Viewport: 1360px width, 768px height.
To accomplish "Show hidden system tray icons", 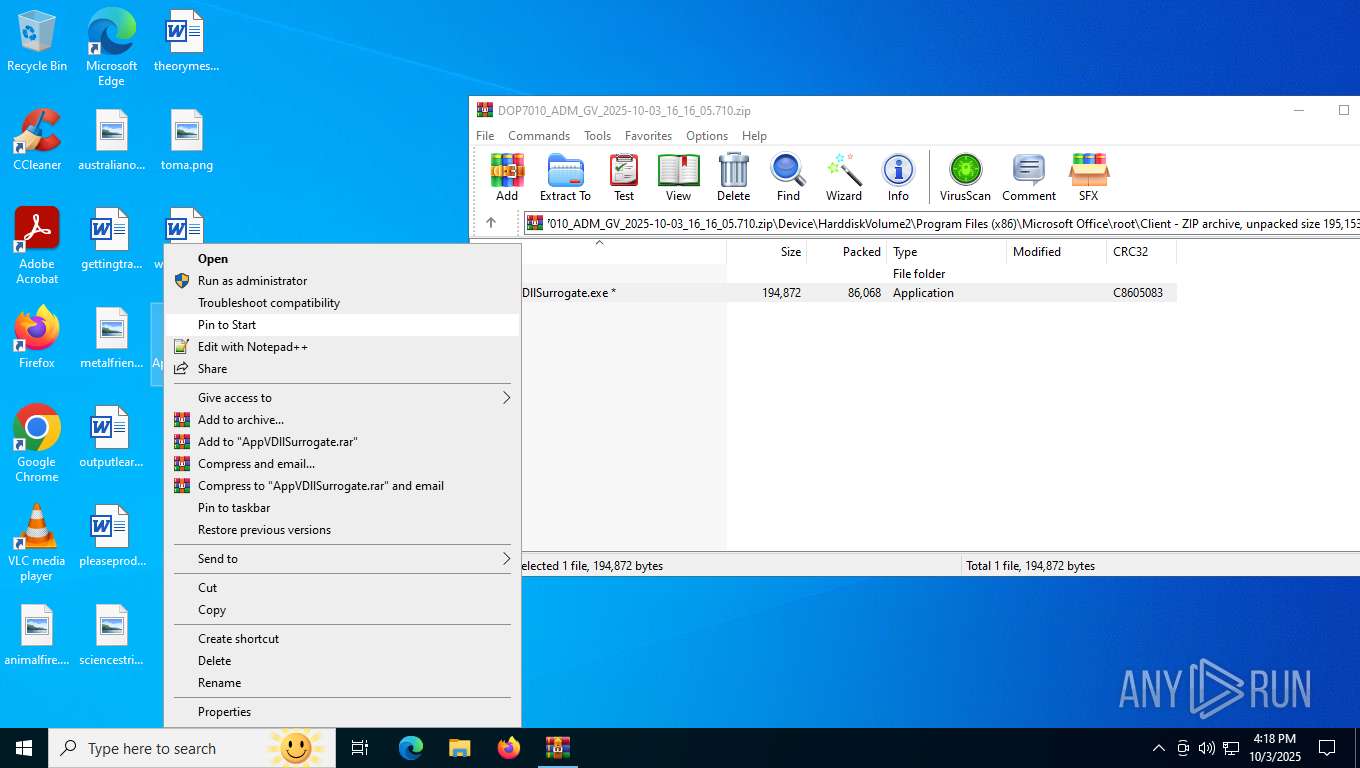I will click(x=1158, y=748).
